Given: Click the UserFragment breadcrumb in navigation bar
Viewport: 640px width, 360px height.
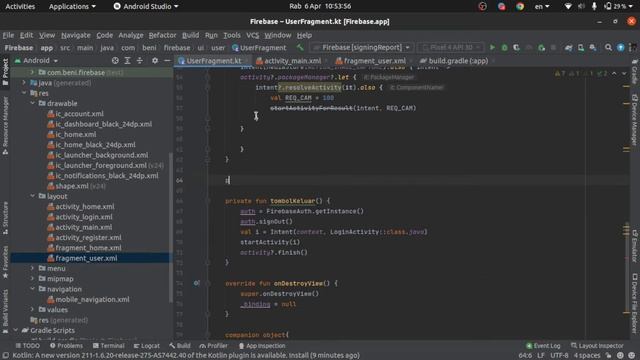Looking at the screenshot, I should click(x=259, y=48).
